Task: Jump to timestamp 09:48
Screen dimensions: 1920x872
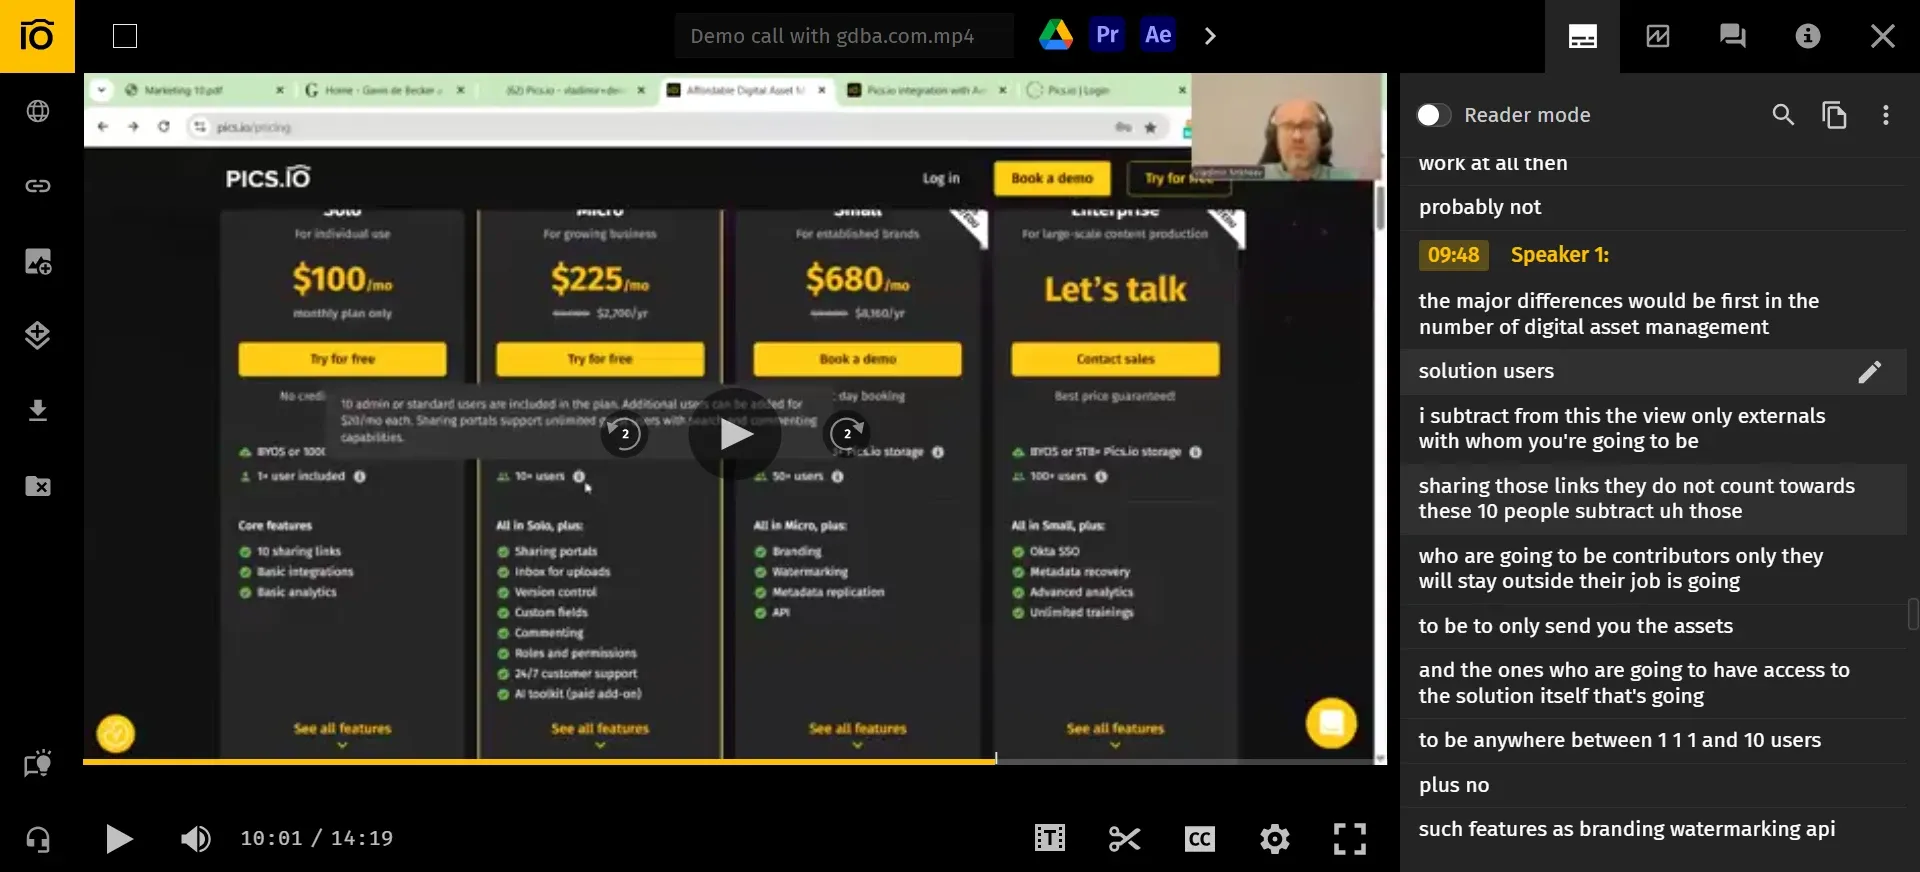Action: pyautogui.click(x=1453, y=255)
